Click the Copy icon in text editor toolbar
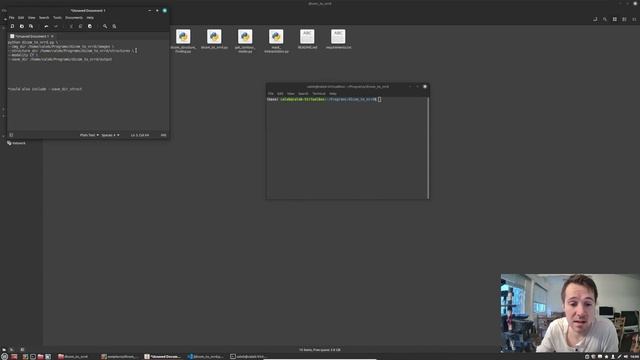This screenshot has height=360, width=640. [x=80, y=26]
